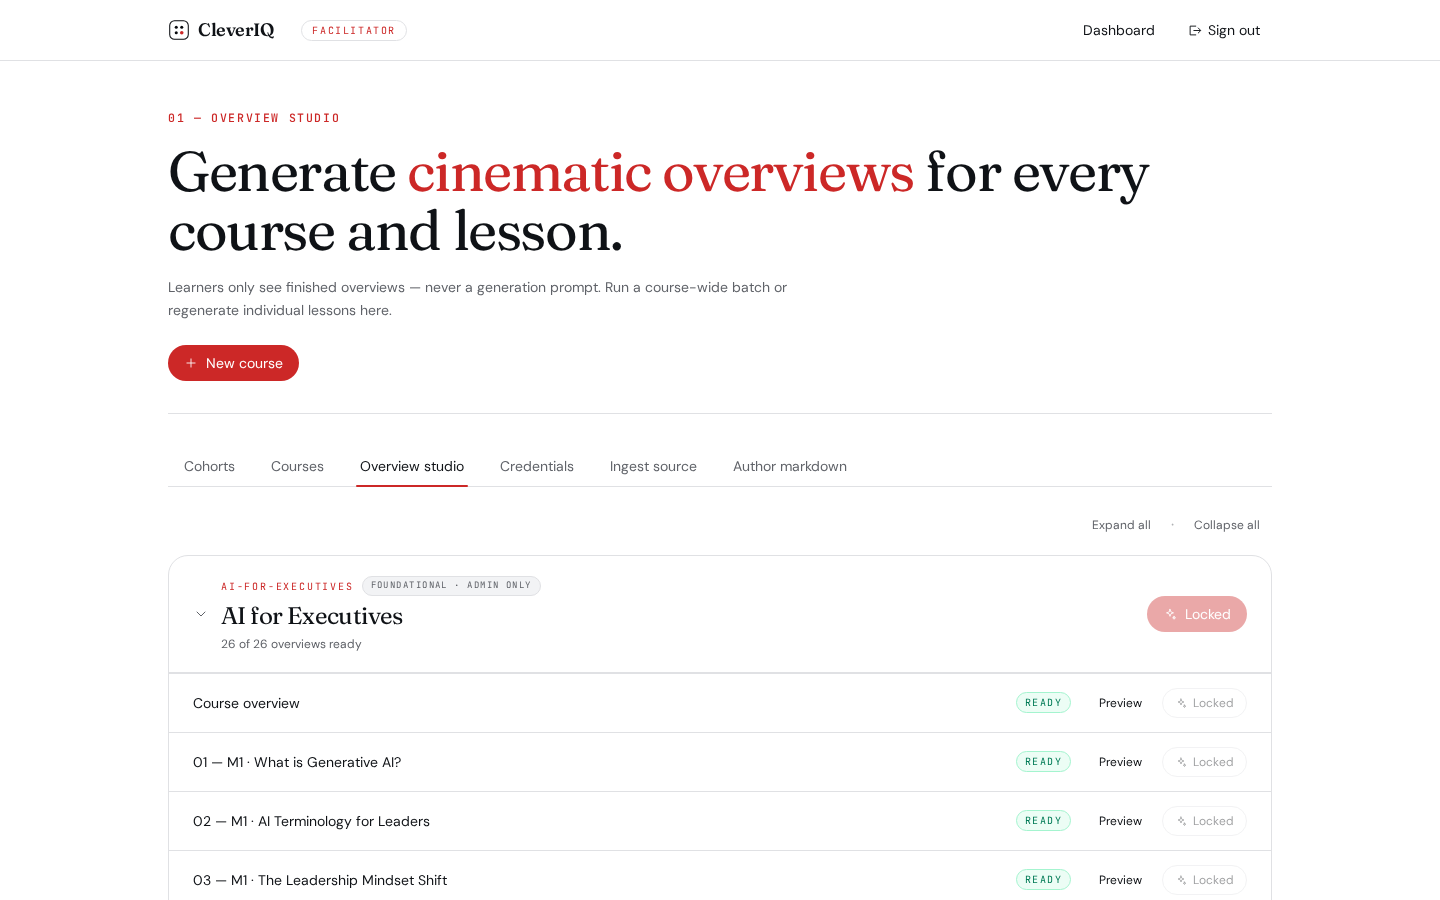Open the Dashboard link
The width and height of the screenshot is (1440, 900).
1119,30
